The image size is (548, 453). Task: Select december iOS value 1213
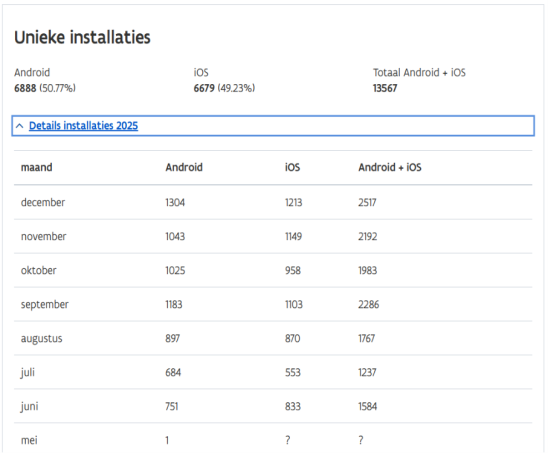[294, 202]
